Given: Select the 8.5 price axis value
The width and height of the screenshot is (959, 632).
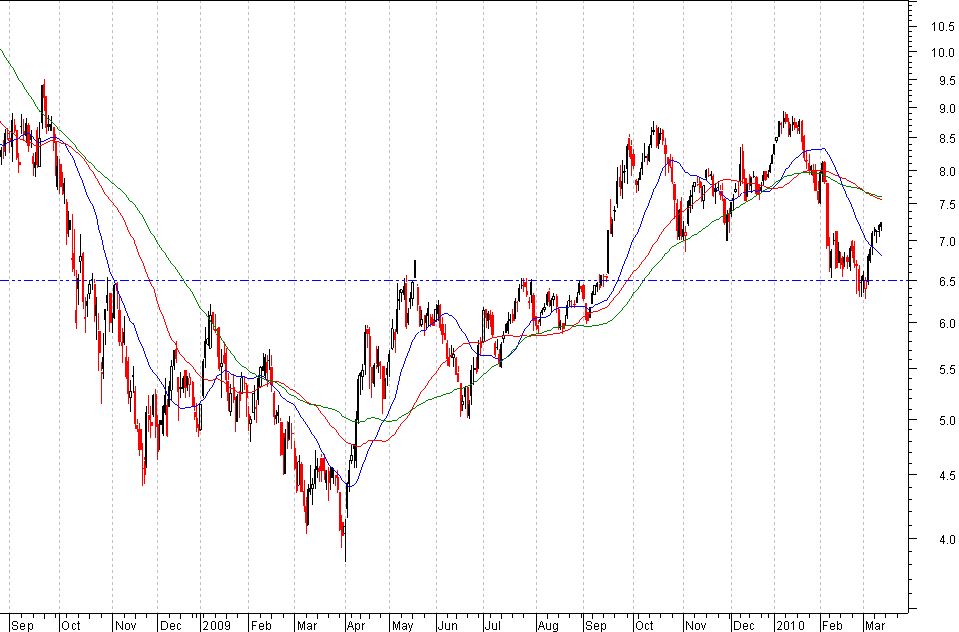Looking at the screenshot, I should point(946,139).
